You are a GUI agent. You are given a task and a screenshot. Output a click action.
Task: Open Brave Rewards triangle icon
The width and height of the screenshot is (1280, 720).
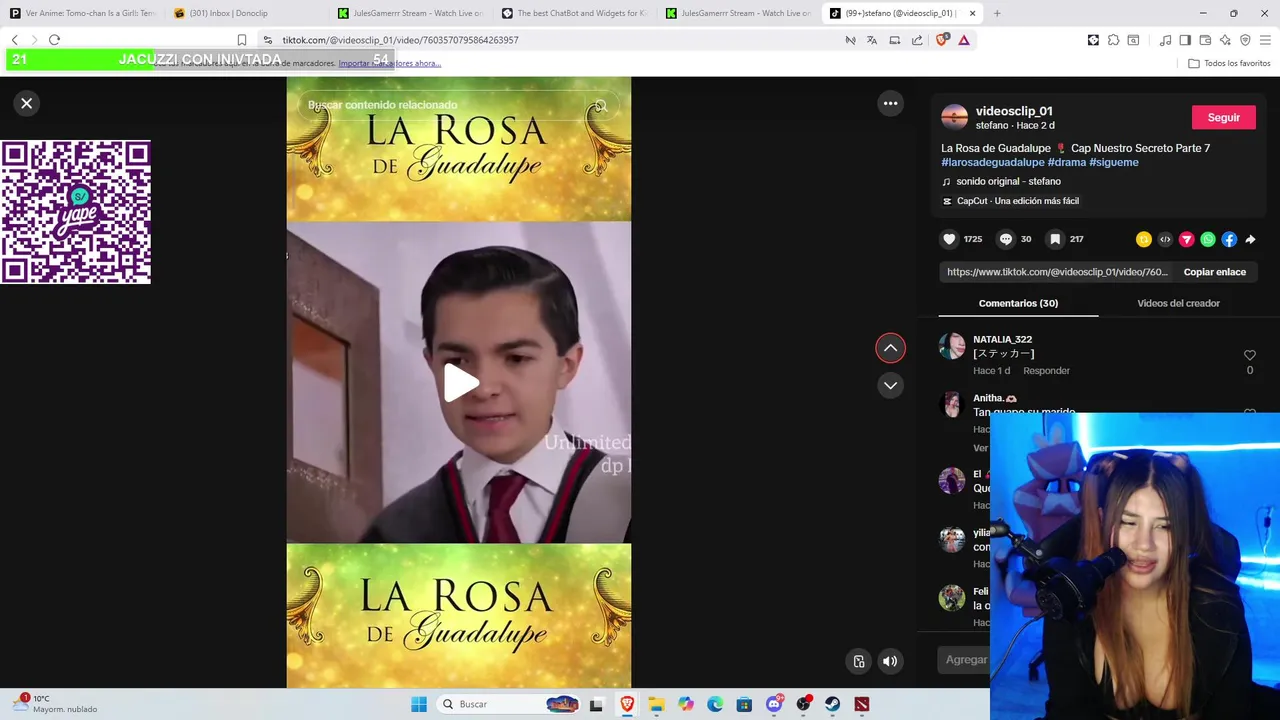coord(964,40)
